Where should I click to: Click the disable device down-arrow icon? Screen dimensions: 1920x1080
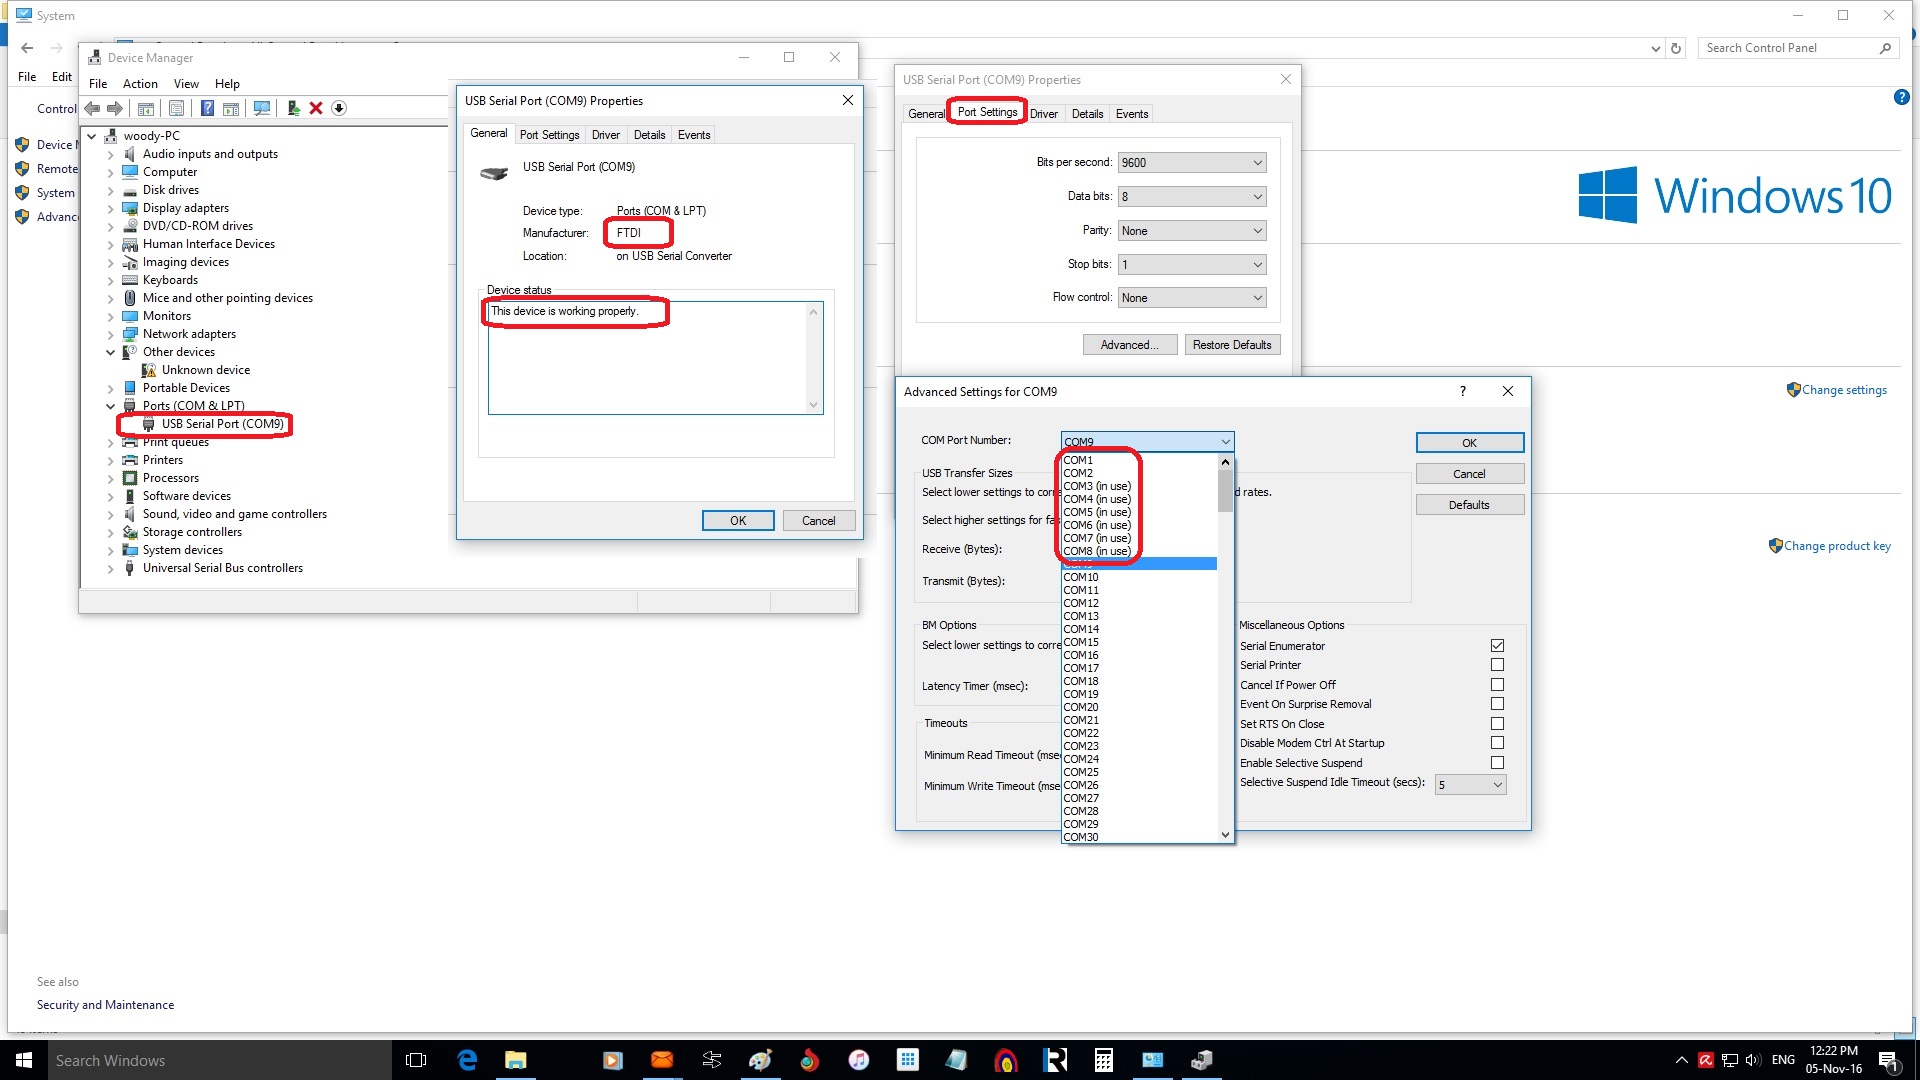[339, 108]
